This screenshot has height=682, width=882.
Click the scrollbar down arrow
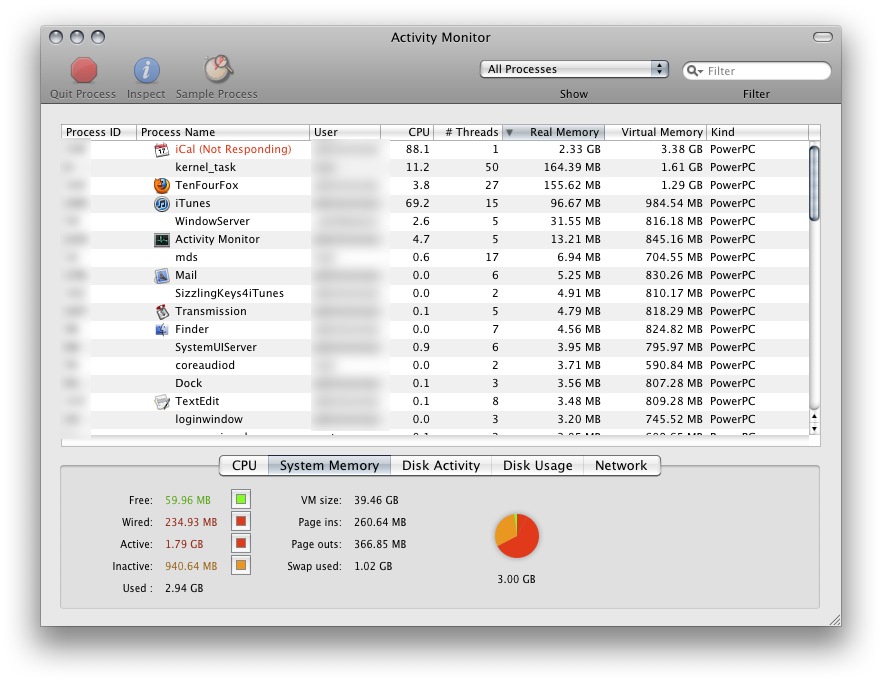coord(814,429)
